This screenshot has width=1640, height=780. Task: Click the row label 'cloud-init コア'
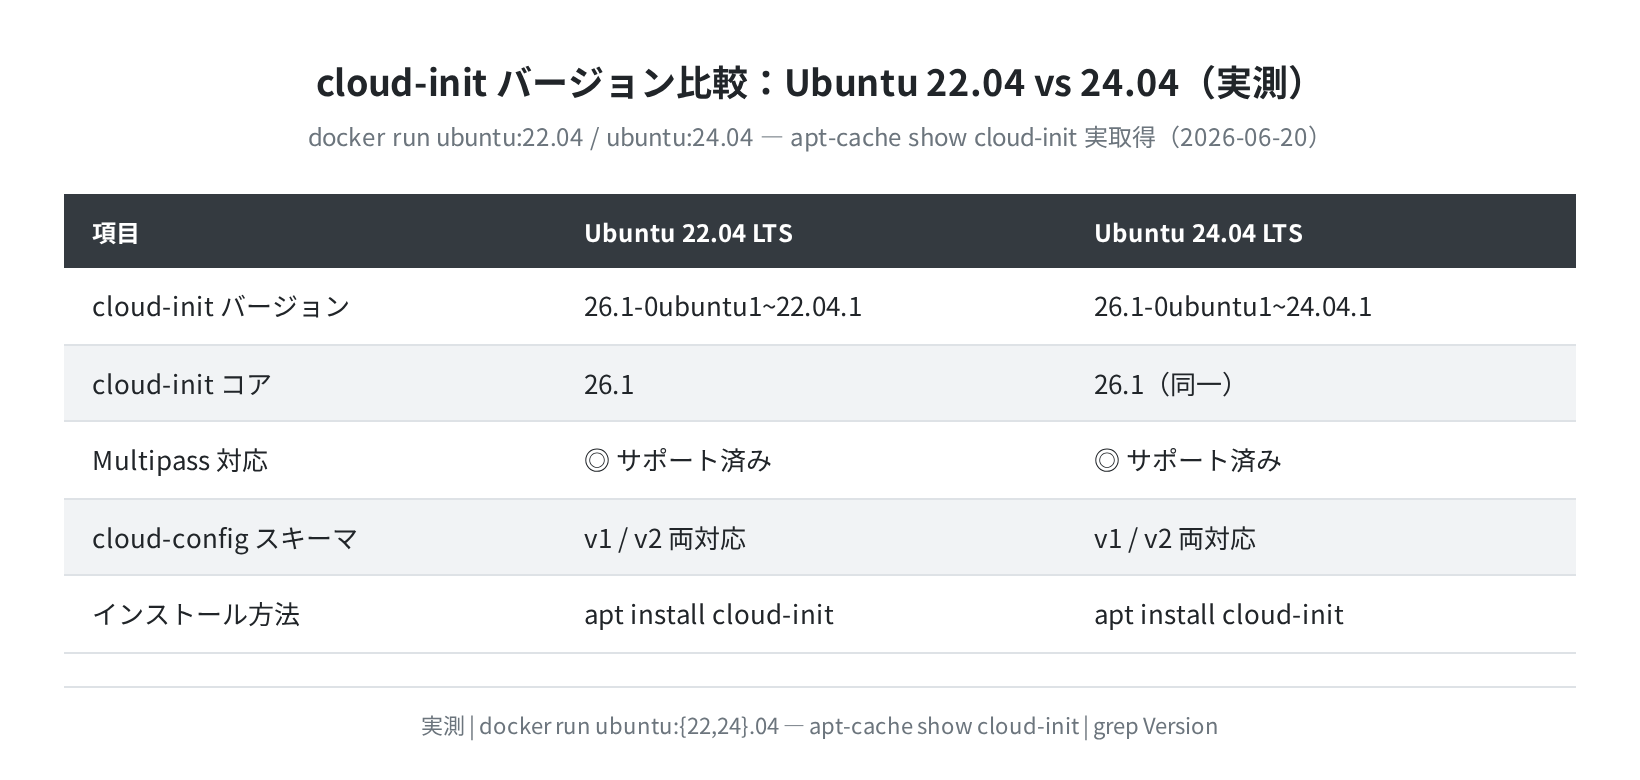[182, 384]
